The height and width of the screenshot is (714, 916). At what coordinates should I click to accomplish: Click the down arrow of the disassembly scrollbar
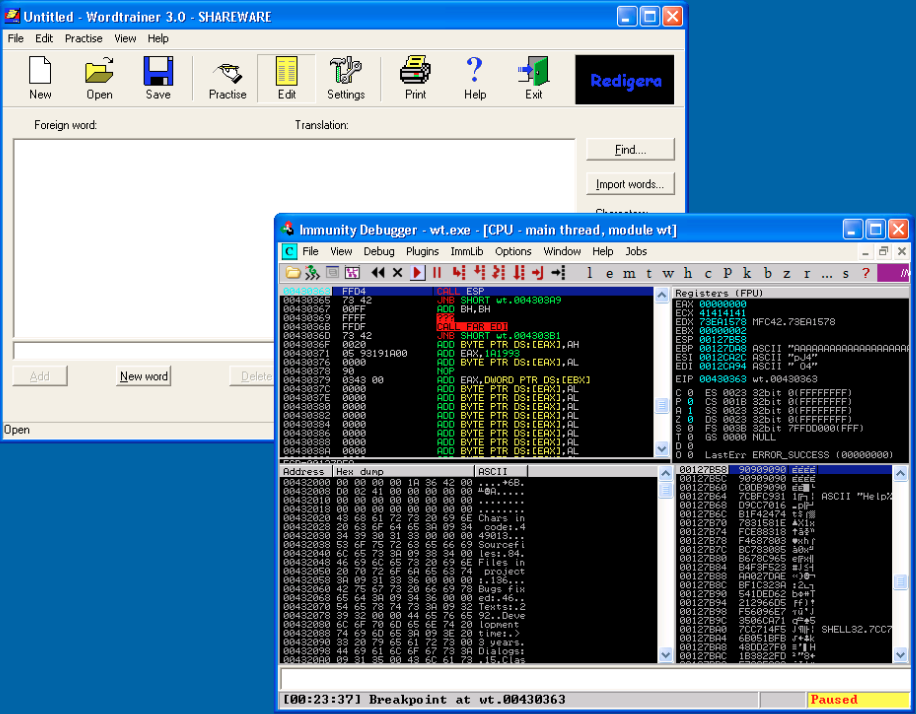[661, 449]
